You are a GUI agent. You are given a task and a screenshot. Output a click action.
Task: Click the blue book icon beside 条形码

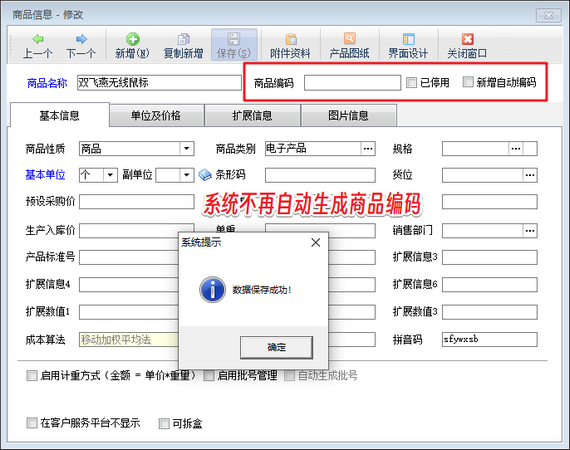click(x=205, y=175)
